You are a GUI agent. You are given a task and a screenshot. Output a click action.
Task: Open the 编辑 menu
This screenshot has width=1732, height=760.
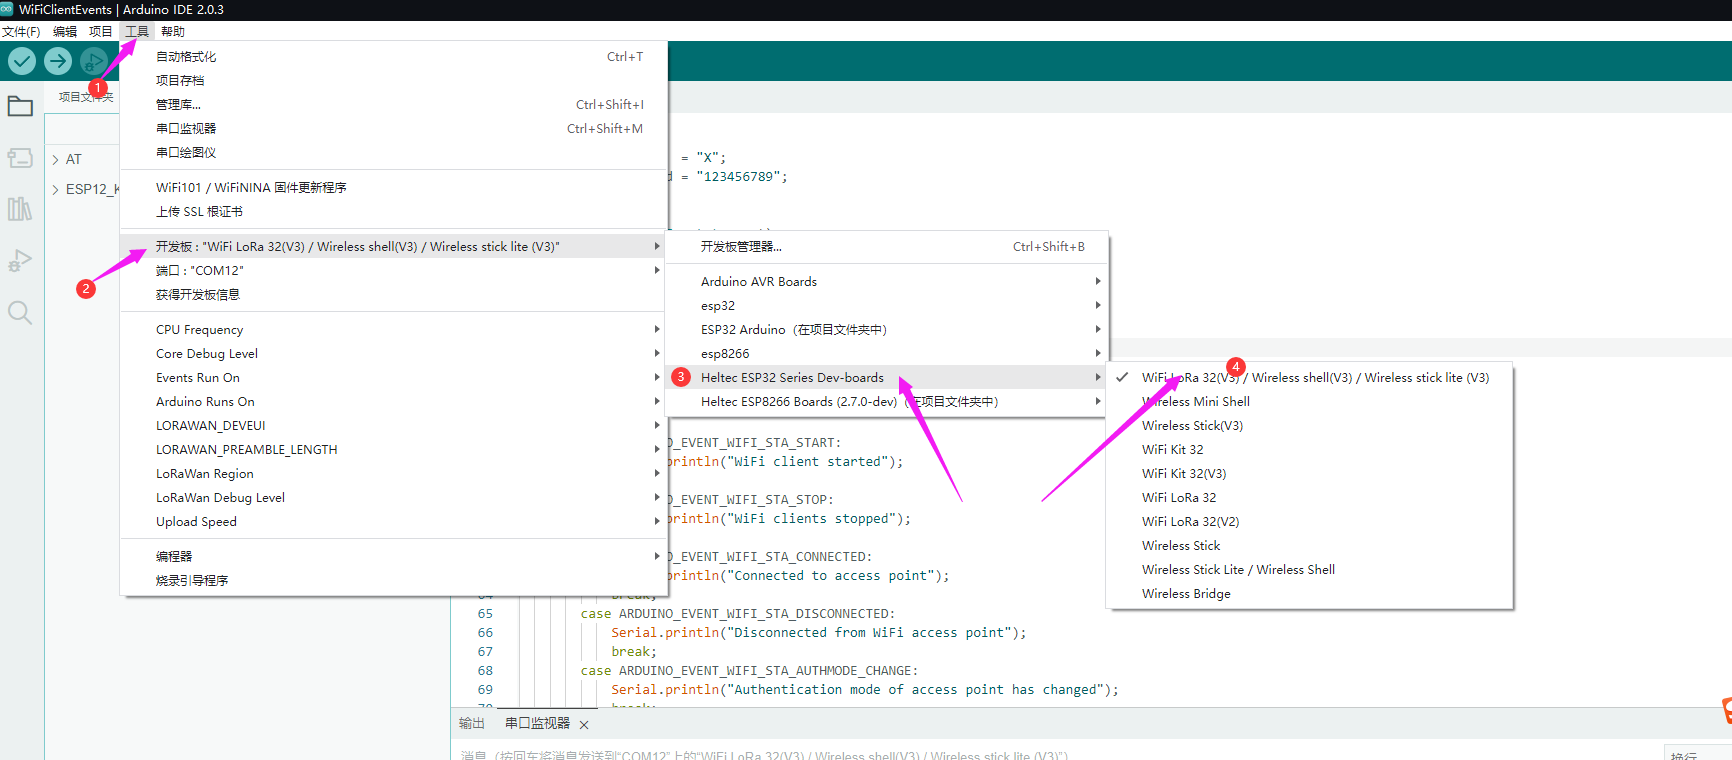[x=65, y=32]
